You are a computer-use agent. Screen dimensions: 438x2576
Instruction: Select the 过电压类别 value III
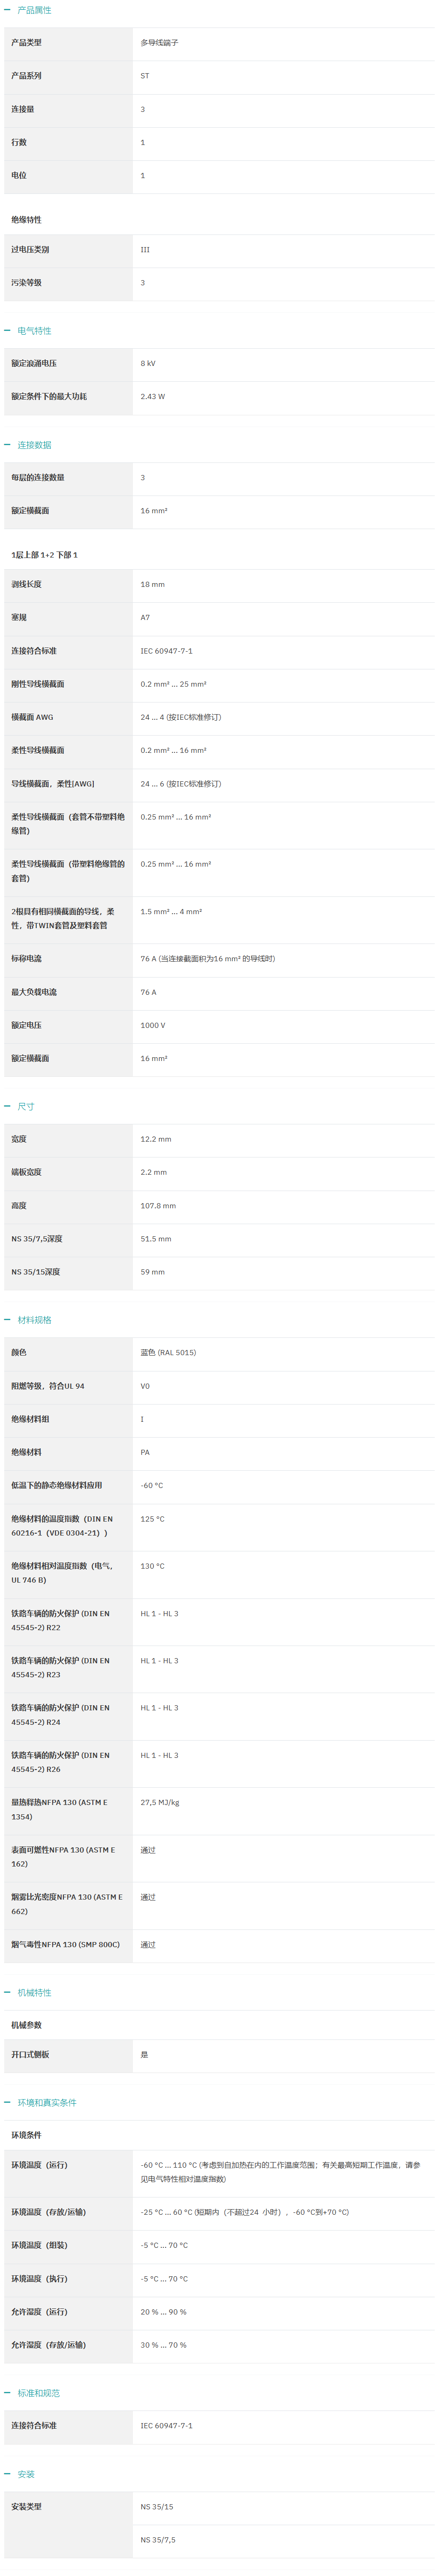[145, 250]
